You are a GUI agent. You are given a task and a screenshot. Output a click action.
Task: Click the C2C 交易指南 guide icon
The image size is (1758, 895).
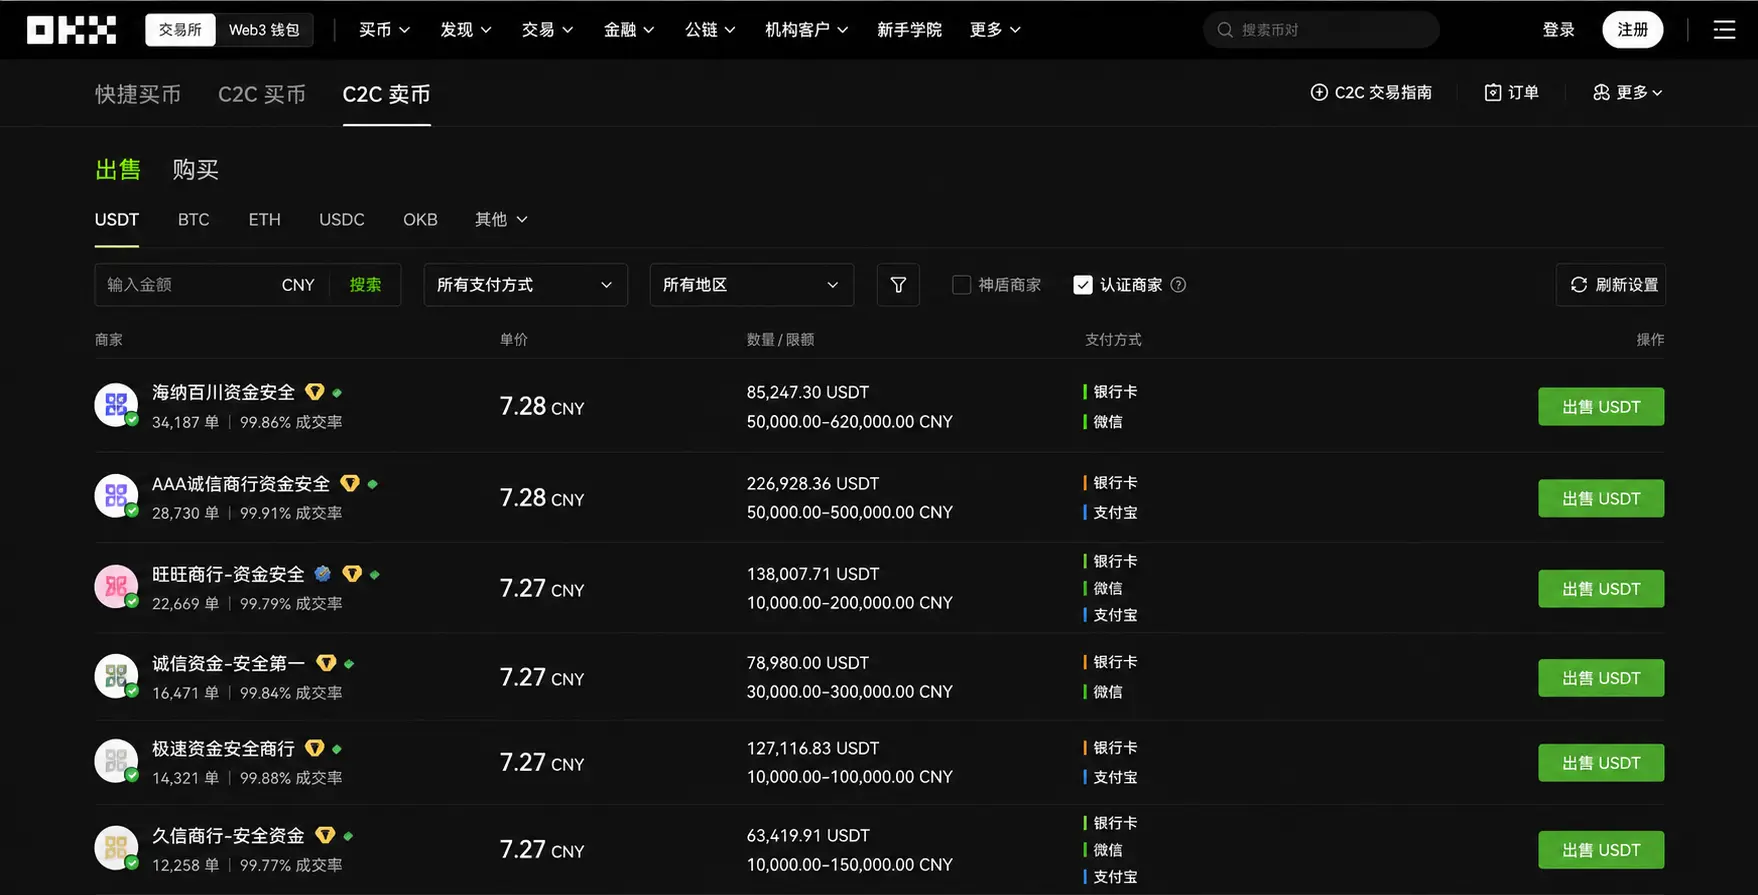[1319, 92]
